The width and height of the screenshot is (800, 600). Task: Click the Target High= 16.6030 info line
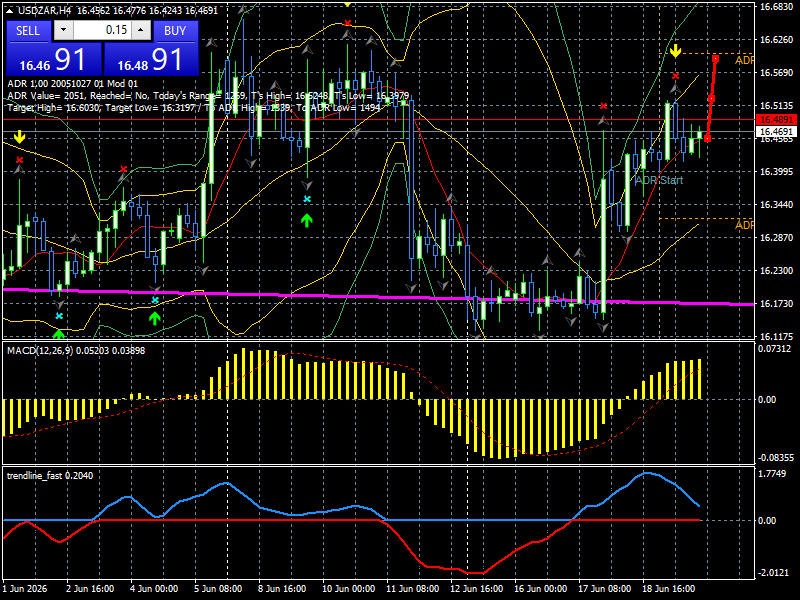point(194,108)
